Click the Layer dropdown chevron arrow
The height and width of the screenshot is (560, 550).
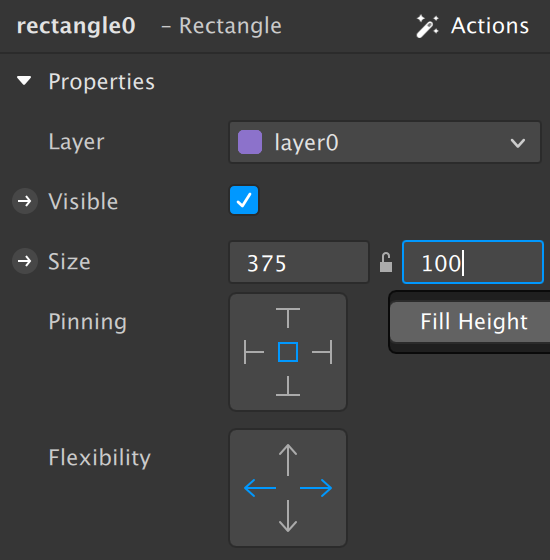(x=518, y=143)
